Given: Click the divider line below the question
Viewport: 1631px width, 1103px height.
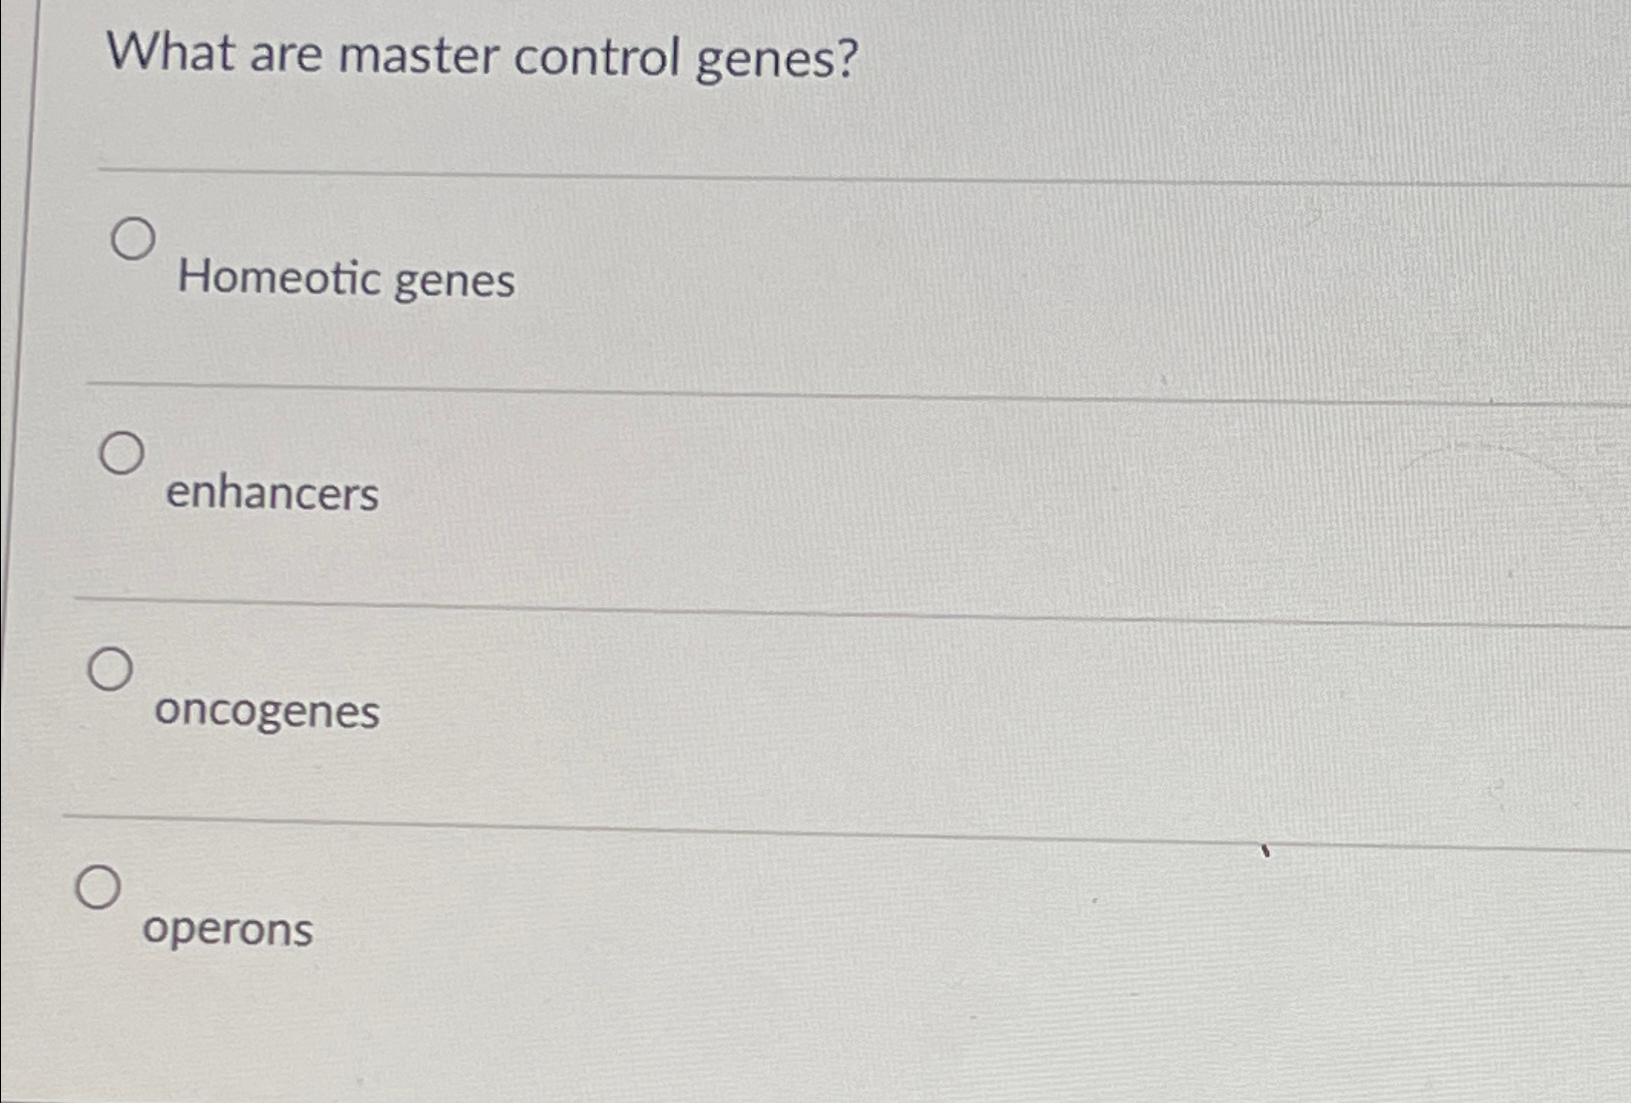Looking at the screenshot, I should tap(800, 175).
